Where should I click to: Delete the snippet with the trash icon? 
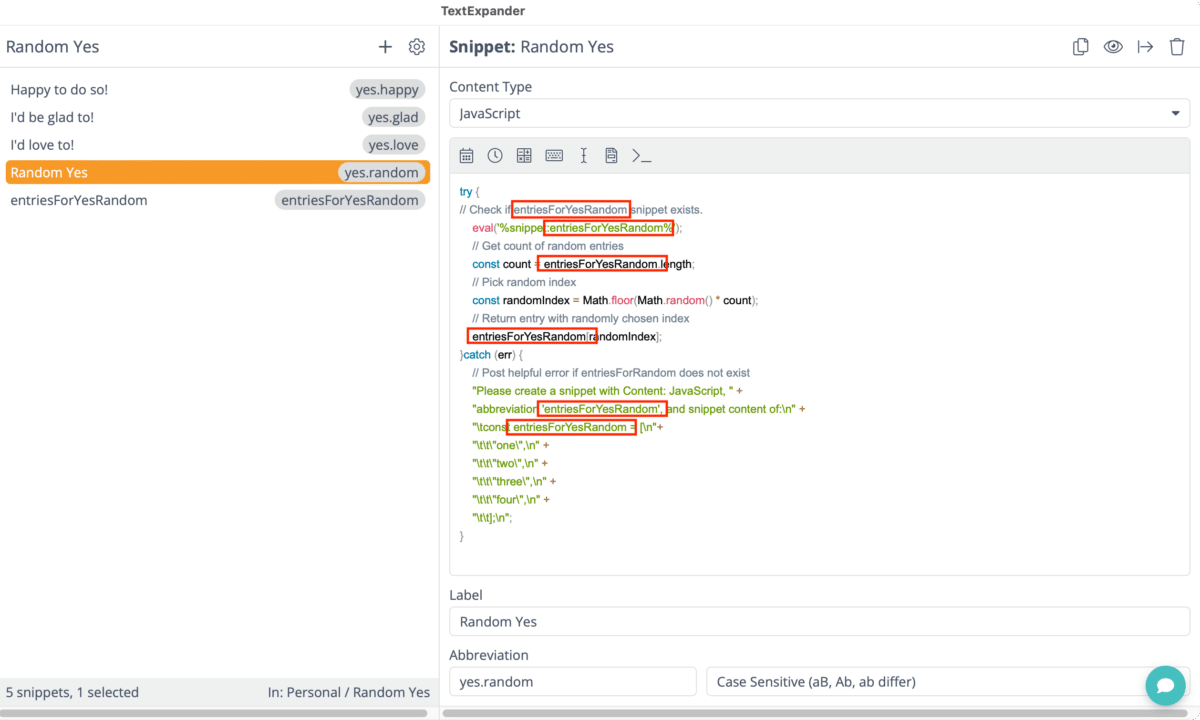click(1178, 47)
